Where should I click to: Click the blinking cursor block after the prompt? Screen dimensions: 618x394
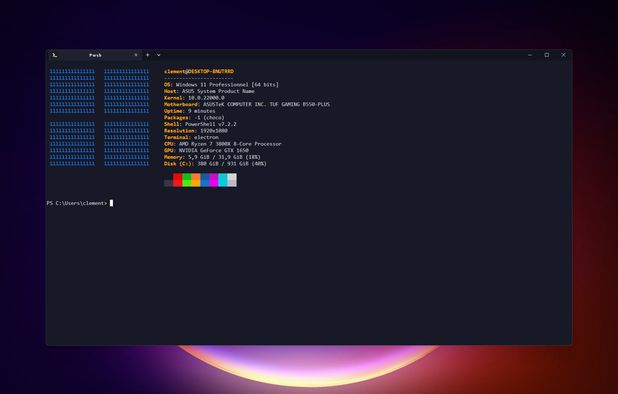pos(112,203)
